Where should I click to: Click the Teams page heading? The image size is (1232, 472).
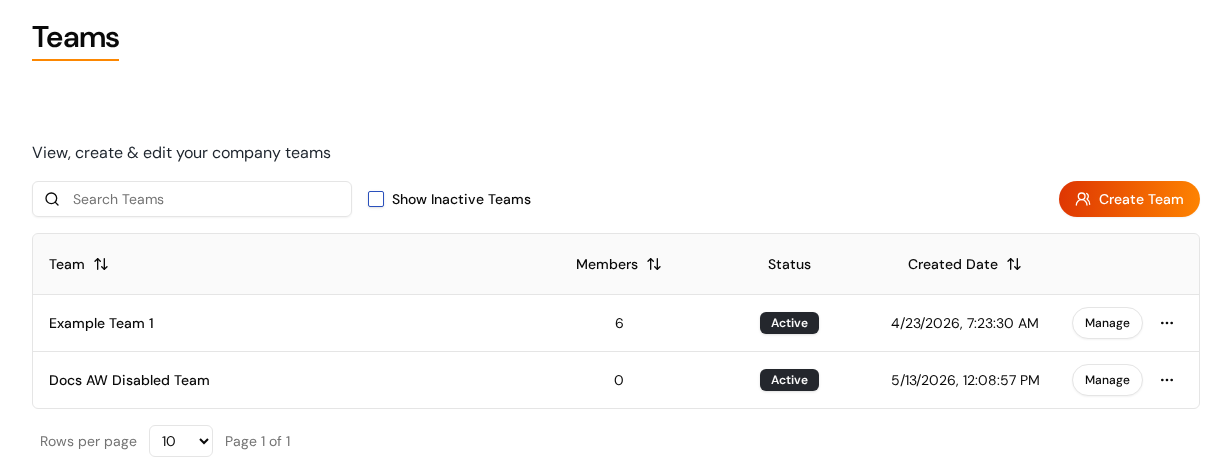(76, 37)
